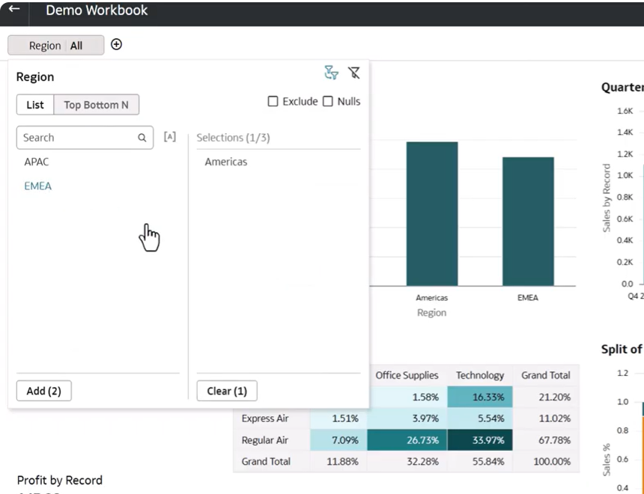This screenshot has height=494, width=644.
Task: Click the Profit by Record title
Action: tap(60, 480)
